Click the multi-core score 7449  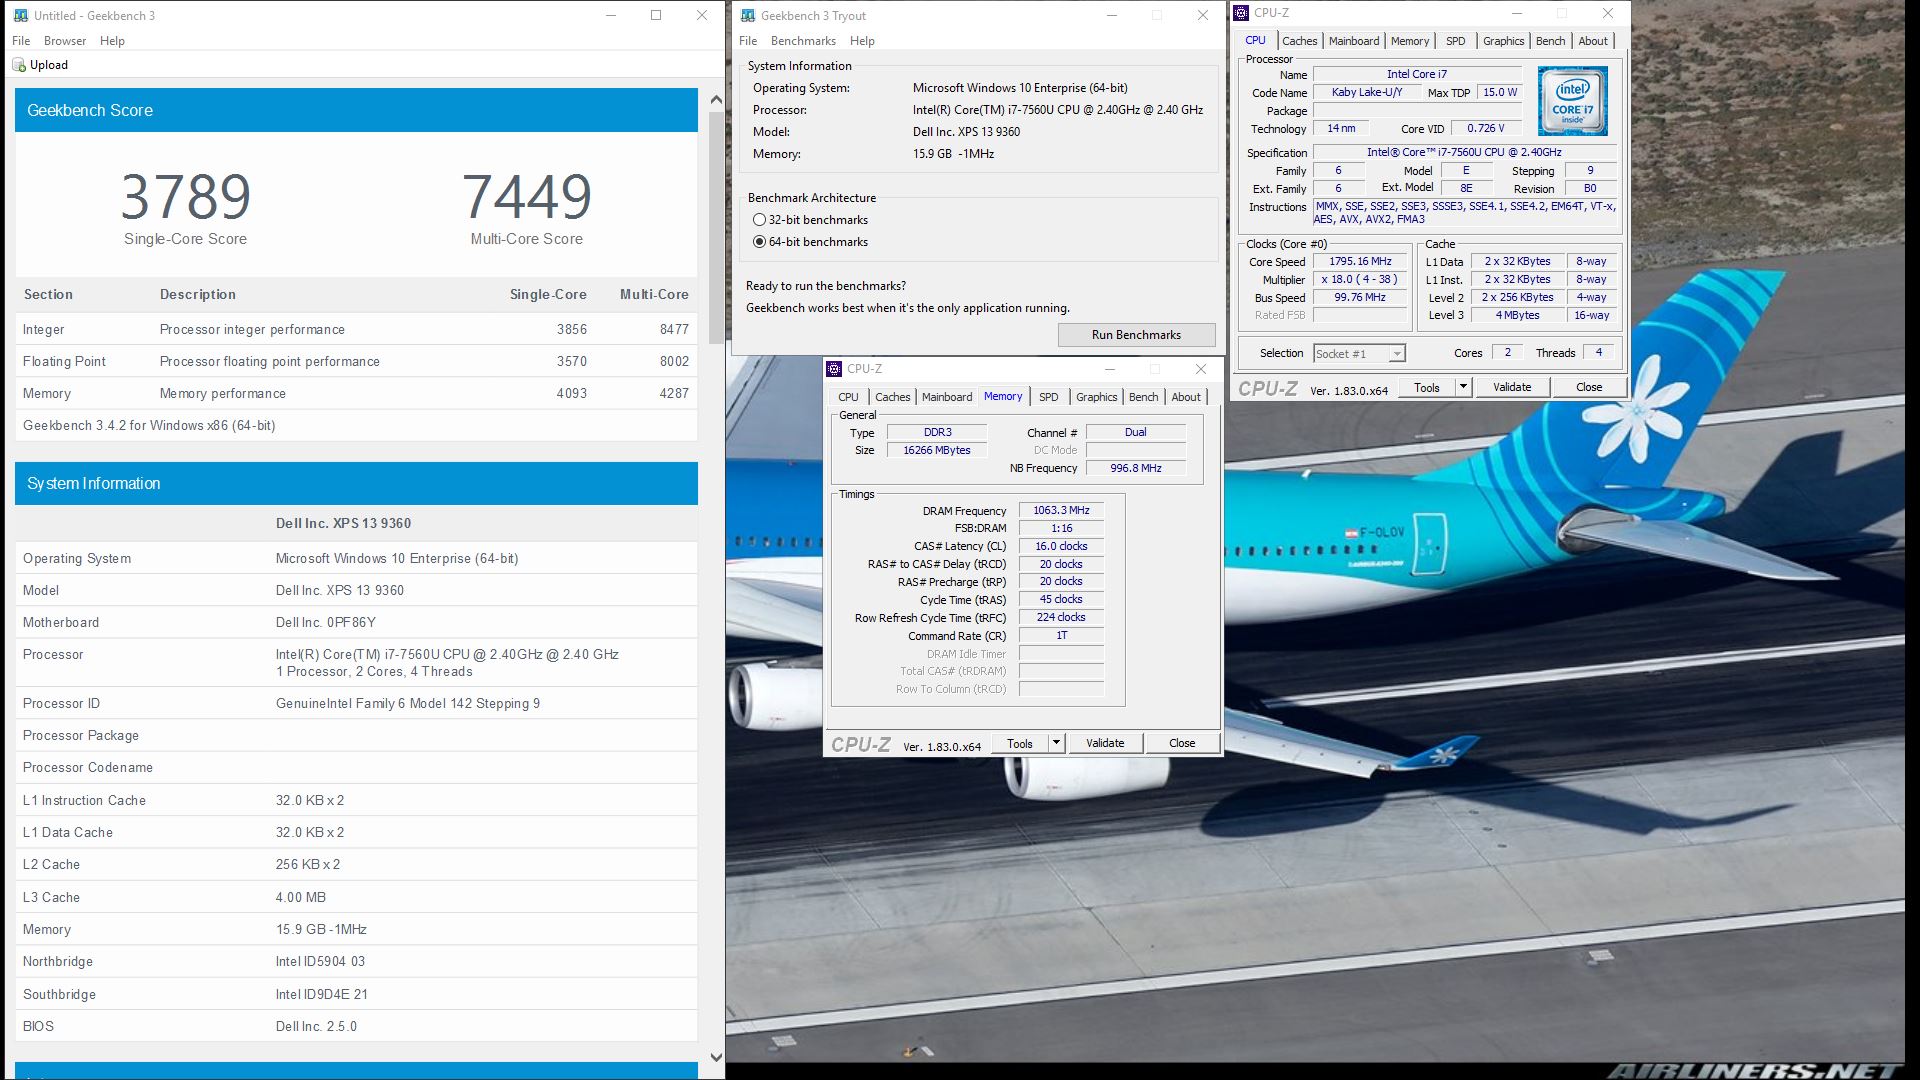click(527, 197)
